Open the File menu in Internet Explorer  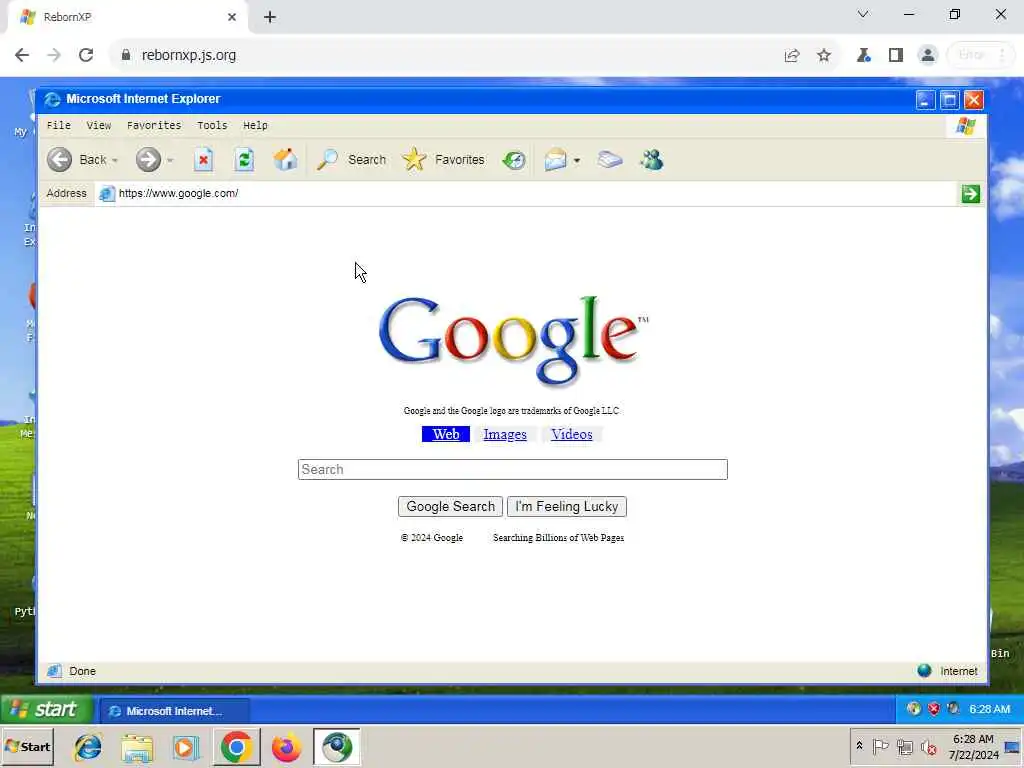[59, 125]
